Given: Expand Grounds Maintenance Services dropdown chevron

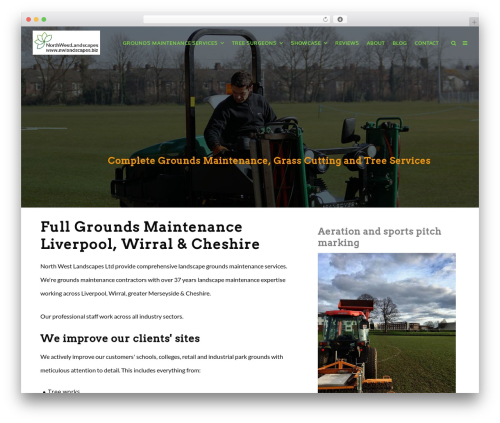Looking at the screenshot, I should (x=222, y=43).
